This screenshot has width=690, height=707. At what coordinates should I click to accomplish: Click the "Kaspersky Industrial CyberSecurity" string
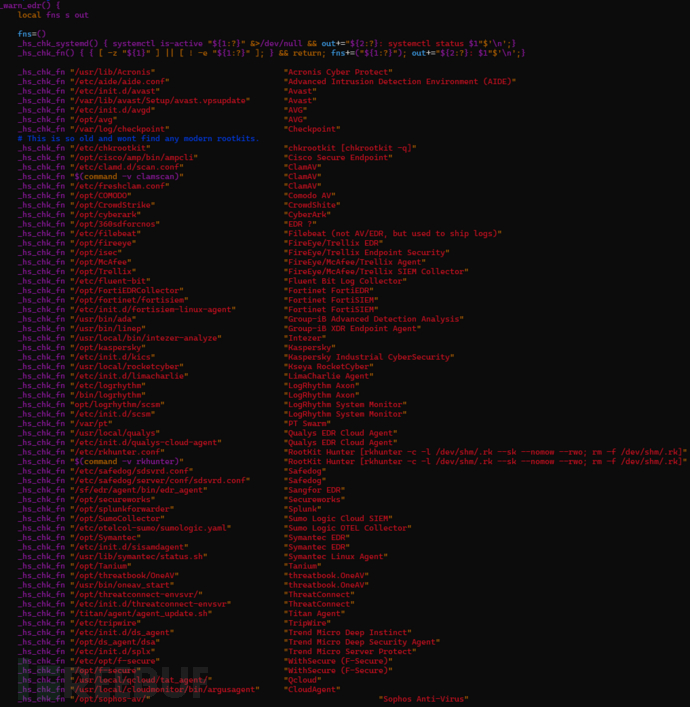(x=368, y=356)
